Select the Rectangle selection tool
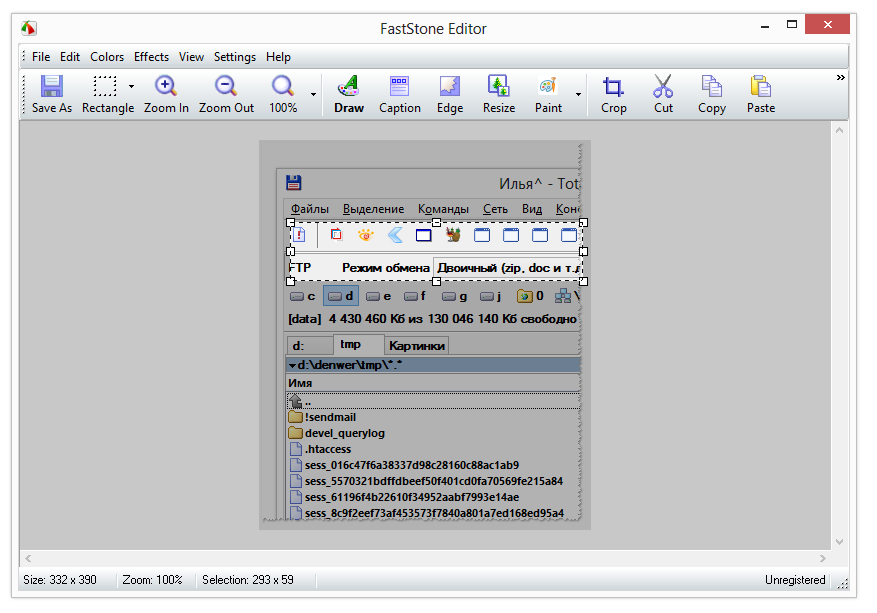Image resolution: width=877 pixels, height=613 pixels. coord(106,95)
